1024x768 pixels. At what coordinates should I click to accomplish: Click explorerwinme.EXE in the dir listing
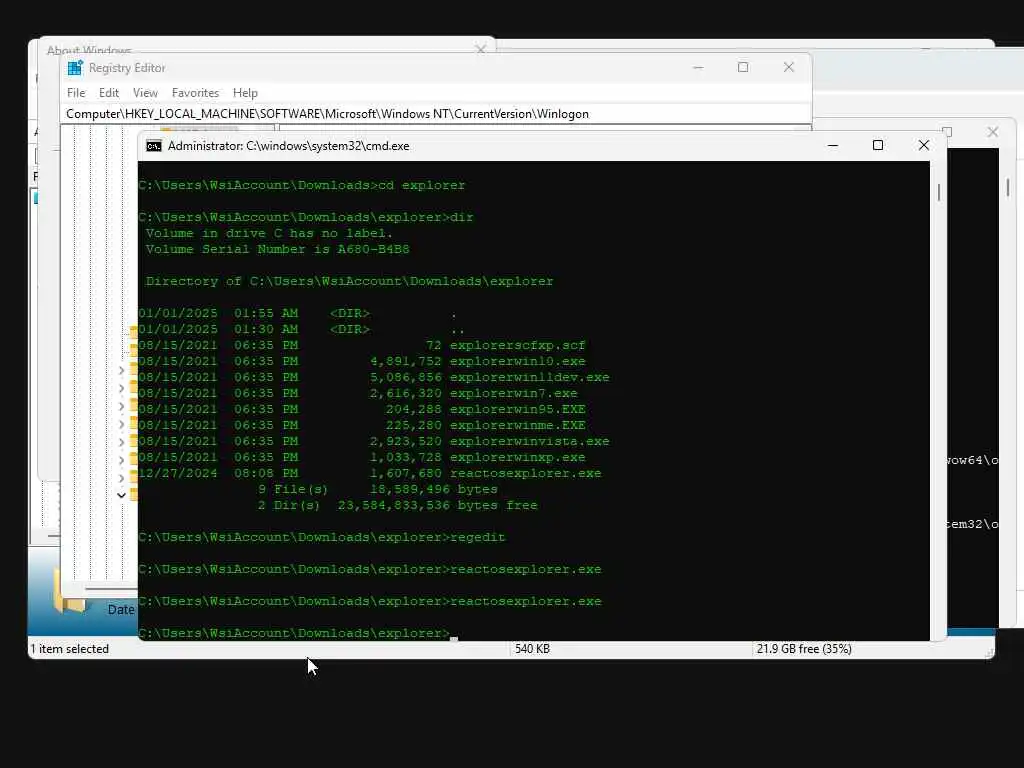[x=517, y=426]
